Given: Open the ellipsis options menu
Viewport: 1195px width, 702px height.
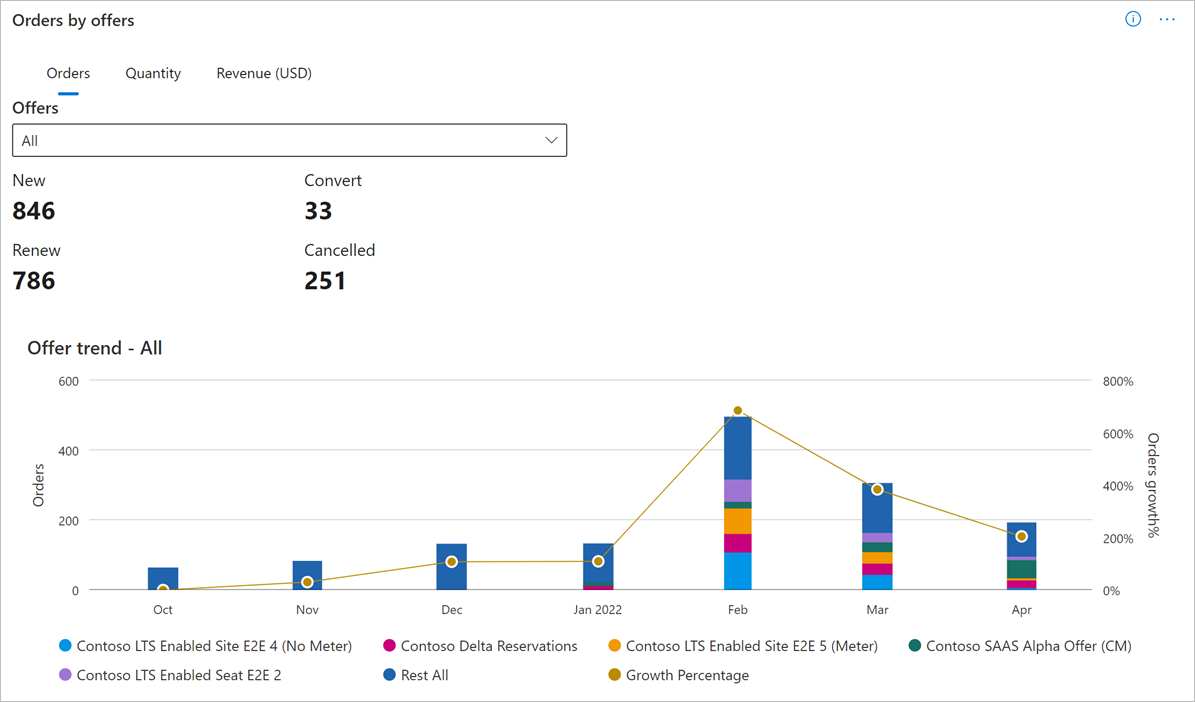Looking at the screenshot, I should [1167, 19].
